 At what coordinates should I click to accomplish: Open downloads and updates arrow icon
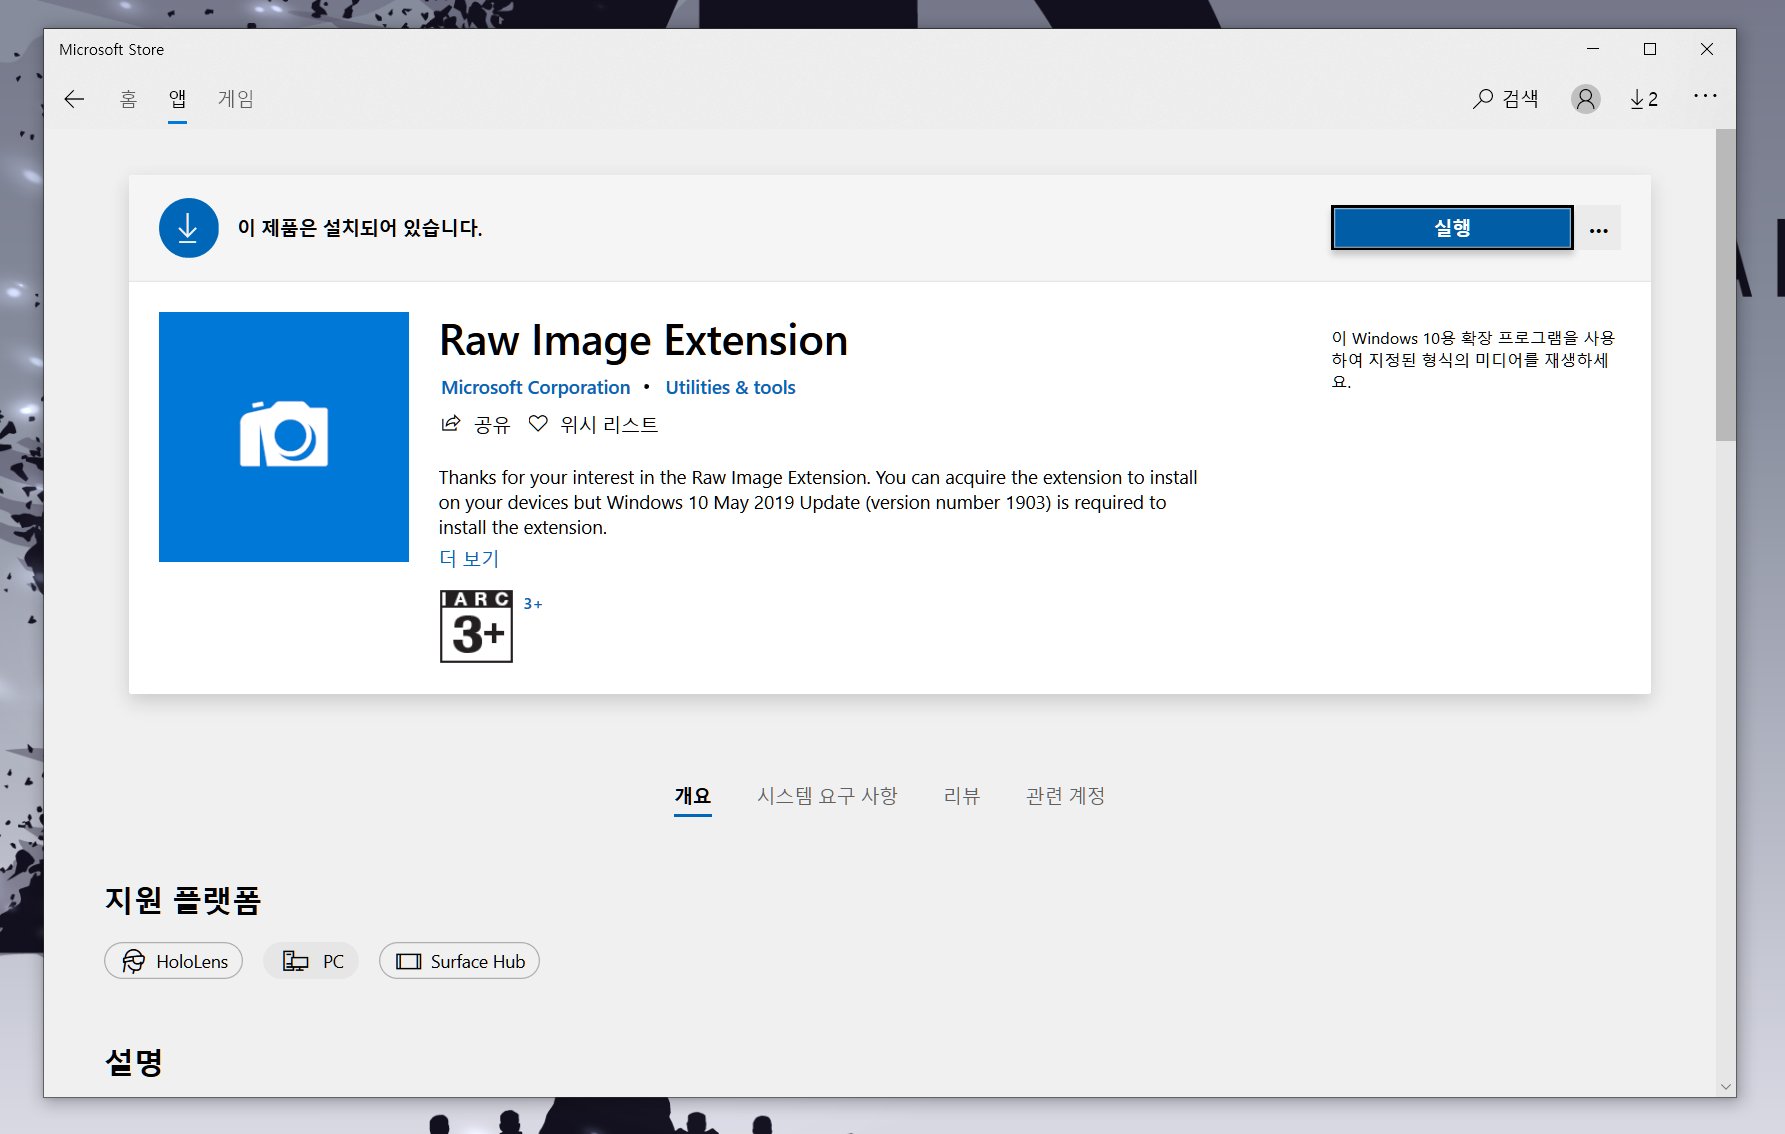1643,99
